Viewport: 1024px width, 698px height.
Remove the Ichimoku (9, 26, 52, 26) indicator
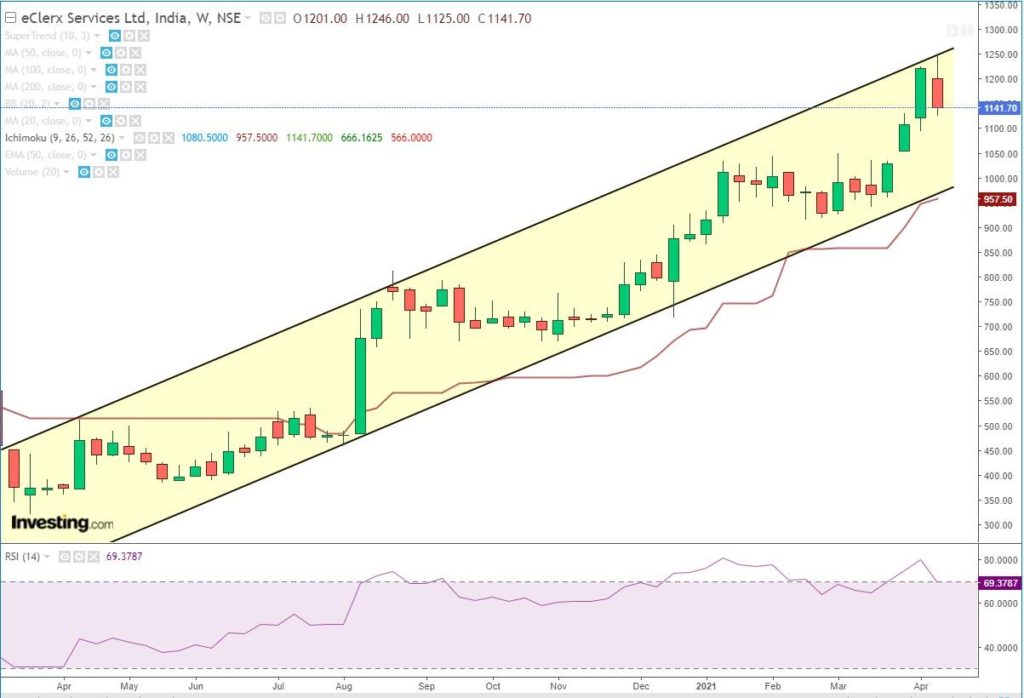coord(168,138)
